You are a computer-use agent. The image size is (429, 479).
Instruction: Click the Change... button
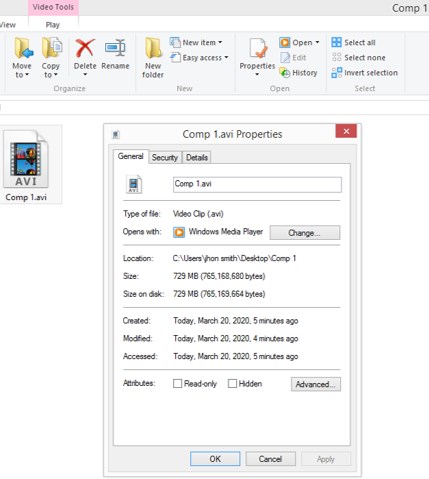(305, 233)
